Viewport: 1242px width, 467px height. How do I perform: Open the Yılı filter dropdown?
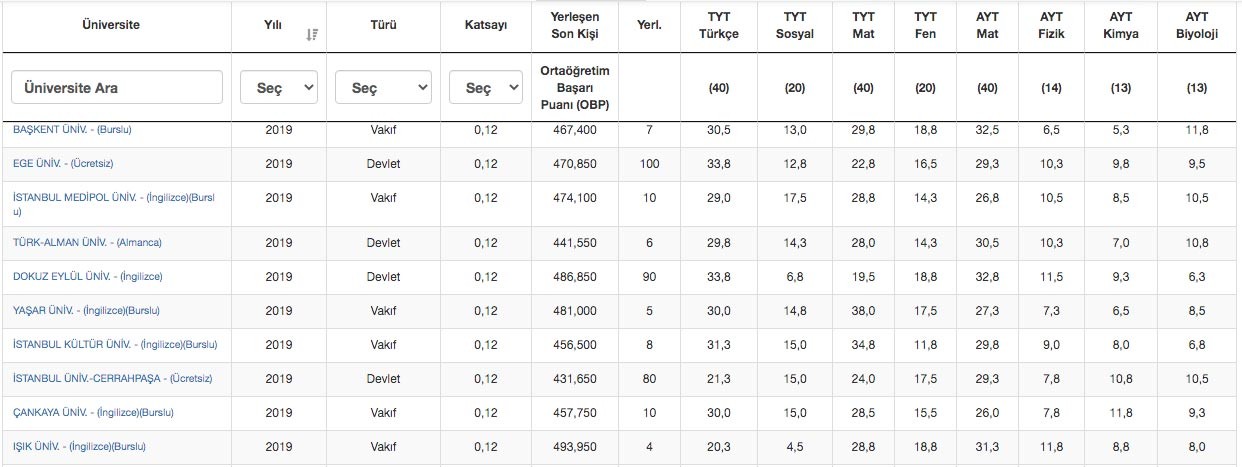(x=279, y=88)
